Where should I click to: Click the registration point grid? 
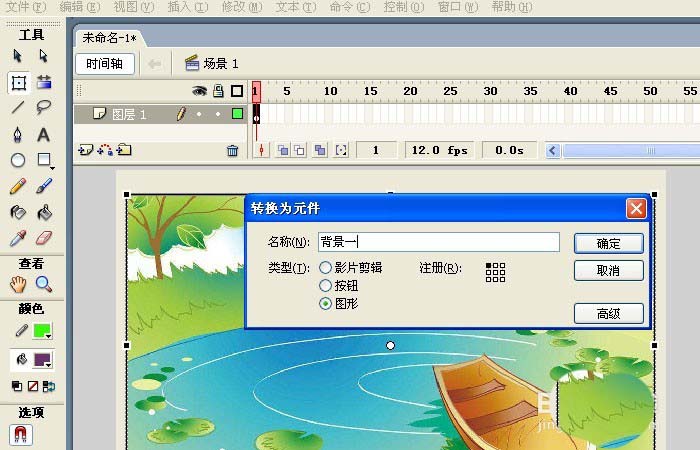495,272
